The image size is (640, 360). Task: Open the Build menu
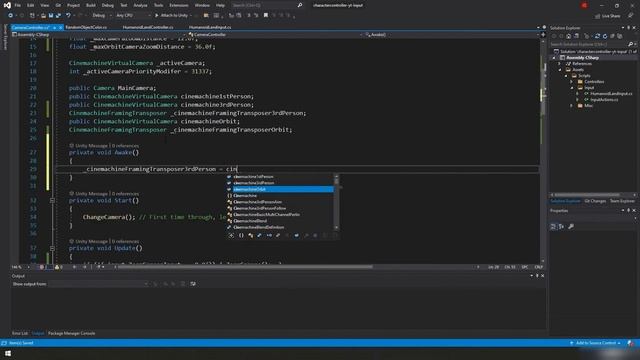click(x=91, y=5)
